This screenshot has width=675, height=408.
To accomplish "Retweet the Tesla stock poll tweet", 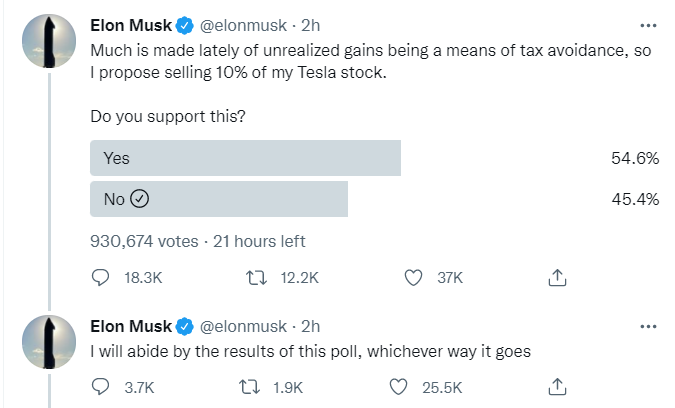I will (256, 278).
